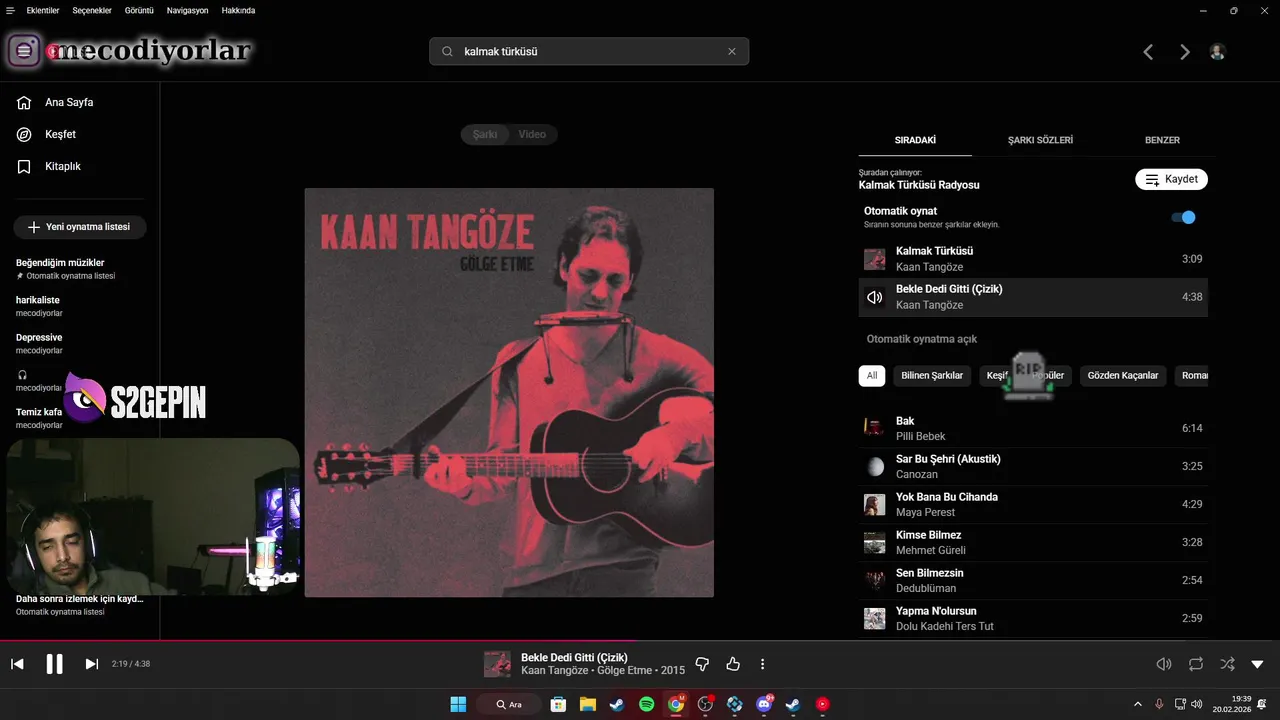Navigate forward with the right arrow
This screenshot has width=1280, height=720.
coord(1185,52)
